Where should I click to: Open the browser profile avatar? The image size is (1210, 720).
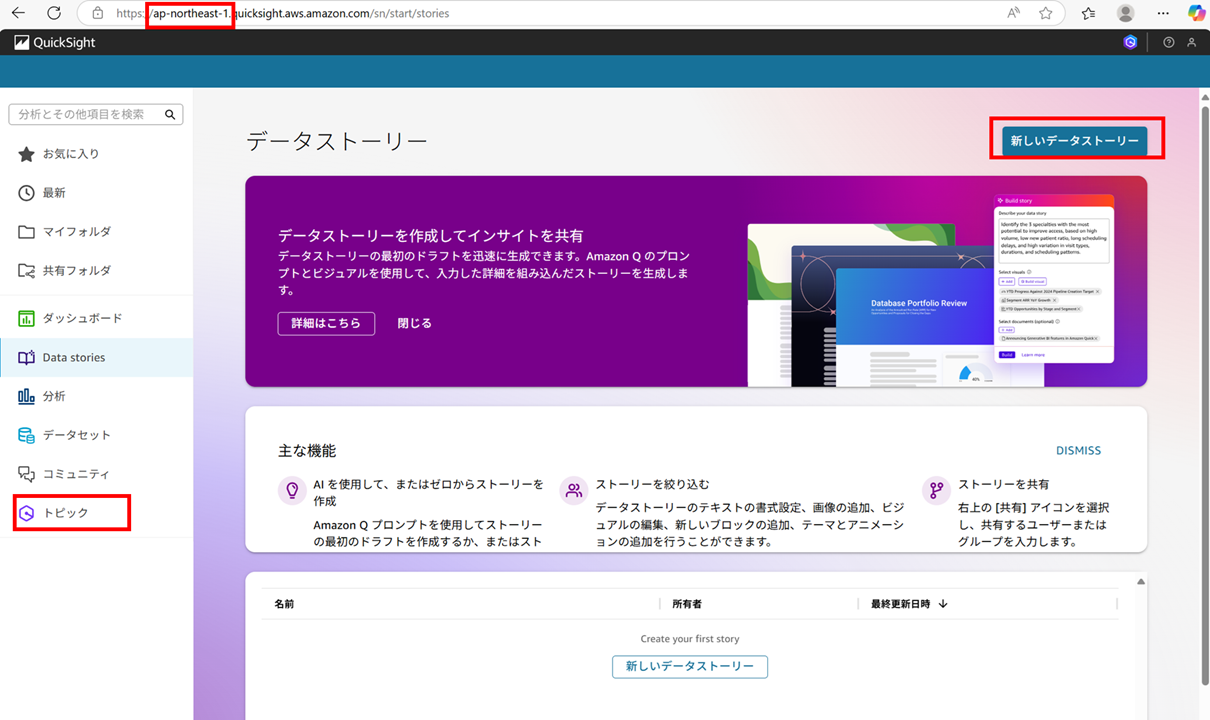1125,14
